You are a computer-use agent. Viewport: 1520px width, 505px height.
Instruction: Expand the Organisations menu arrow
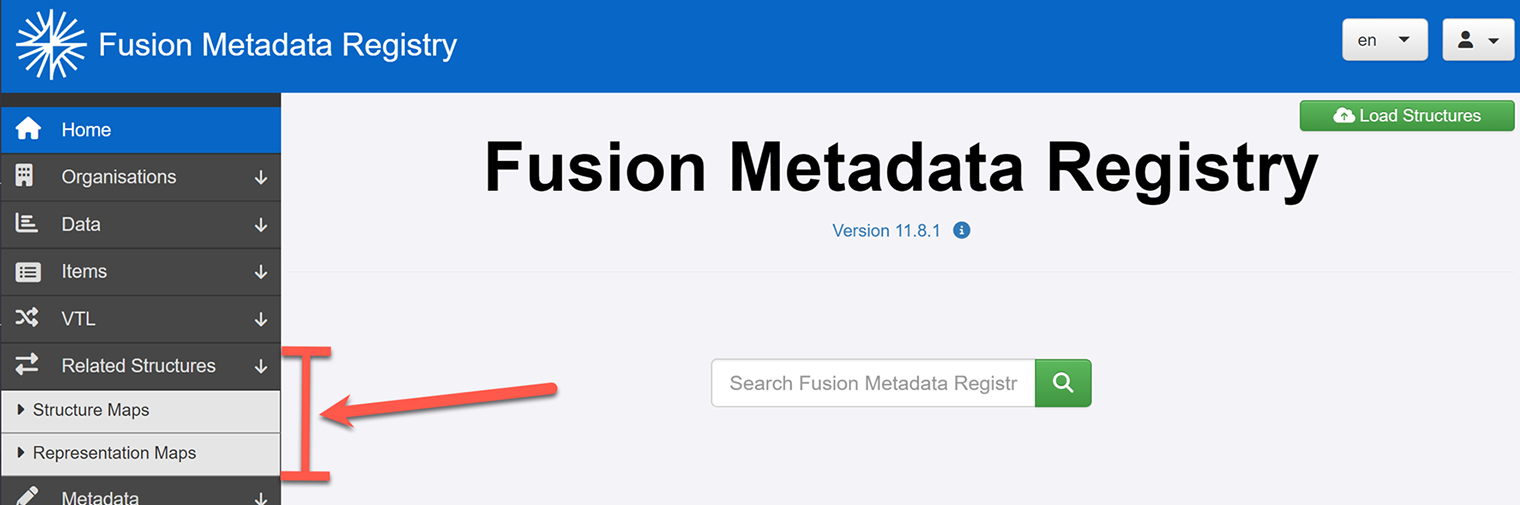[x=261, y=178]
